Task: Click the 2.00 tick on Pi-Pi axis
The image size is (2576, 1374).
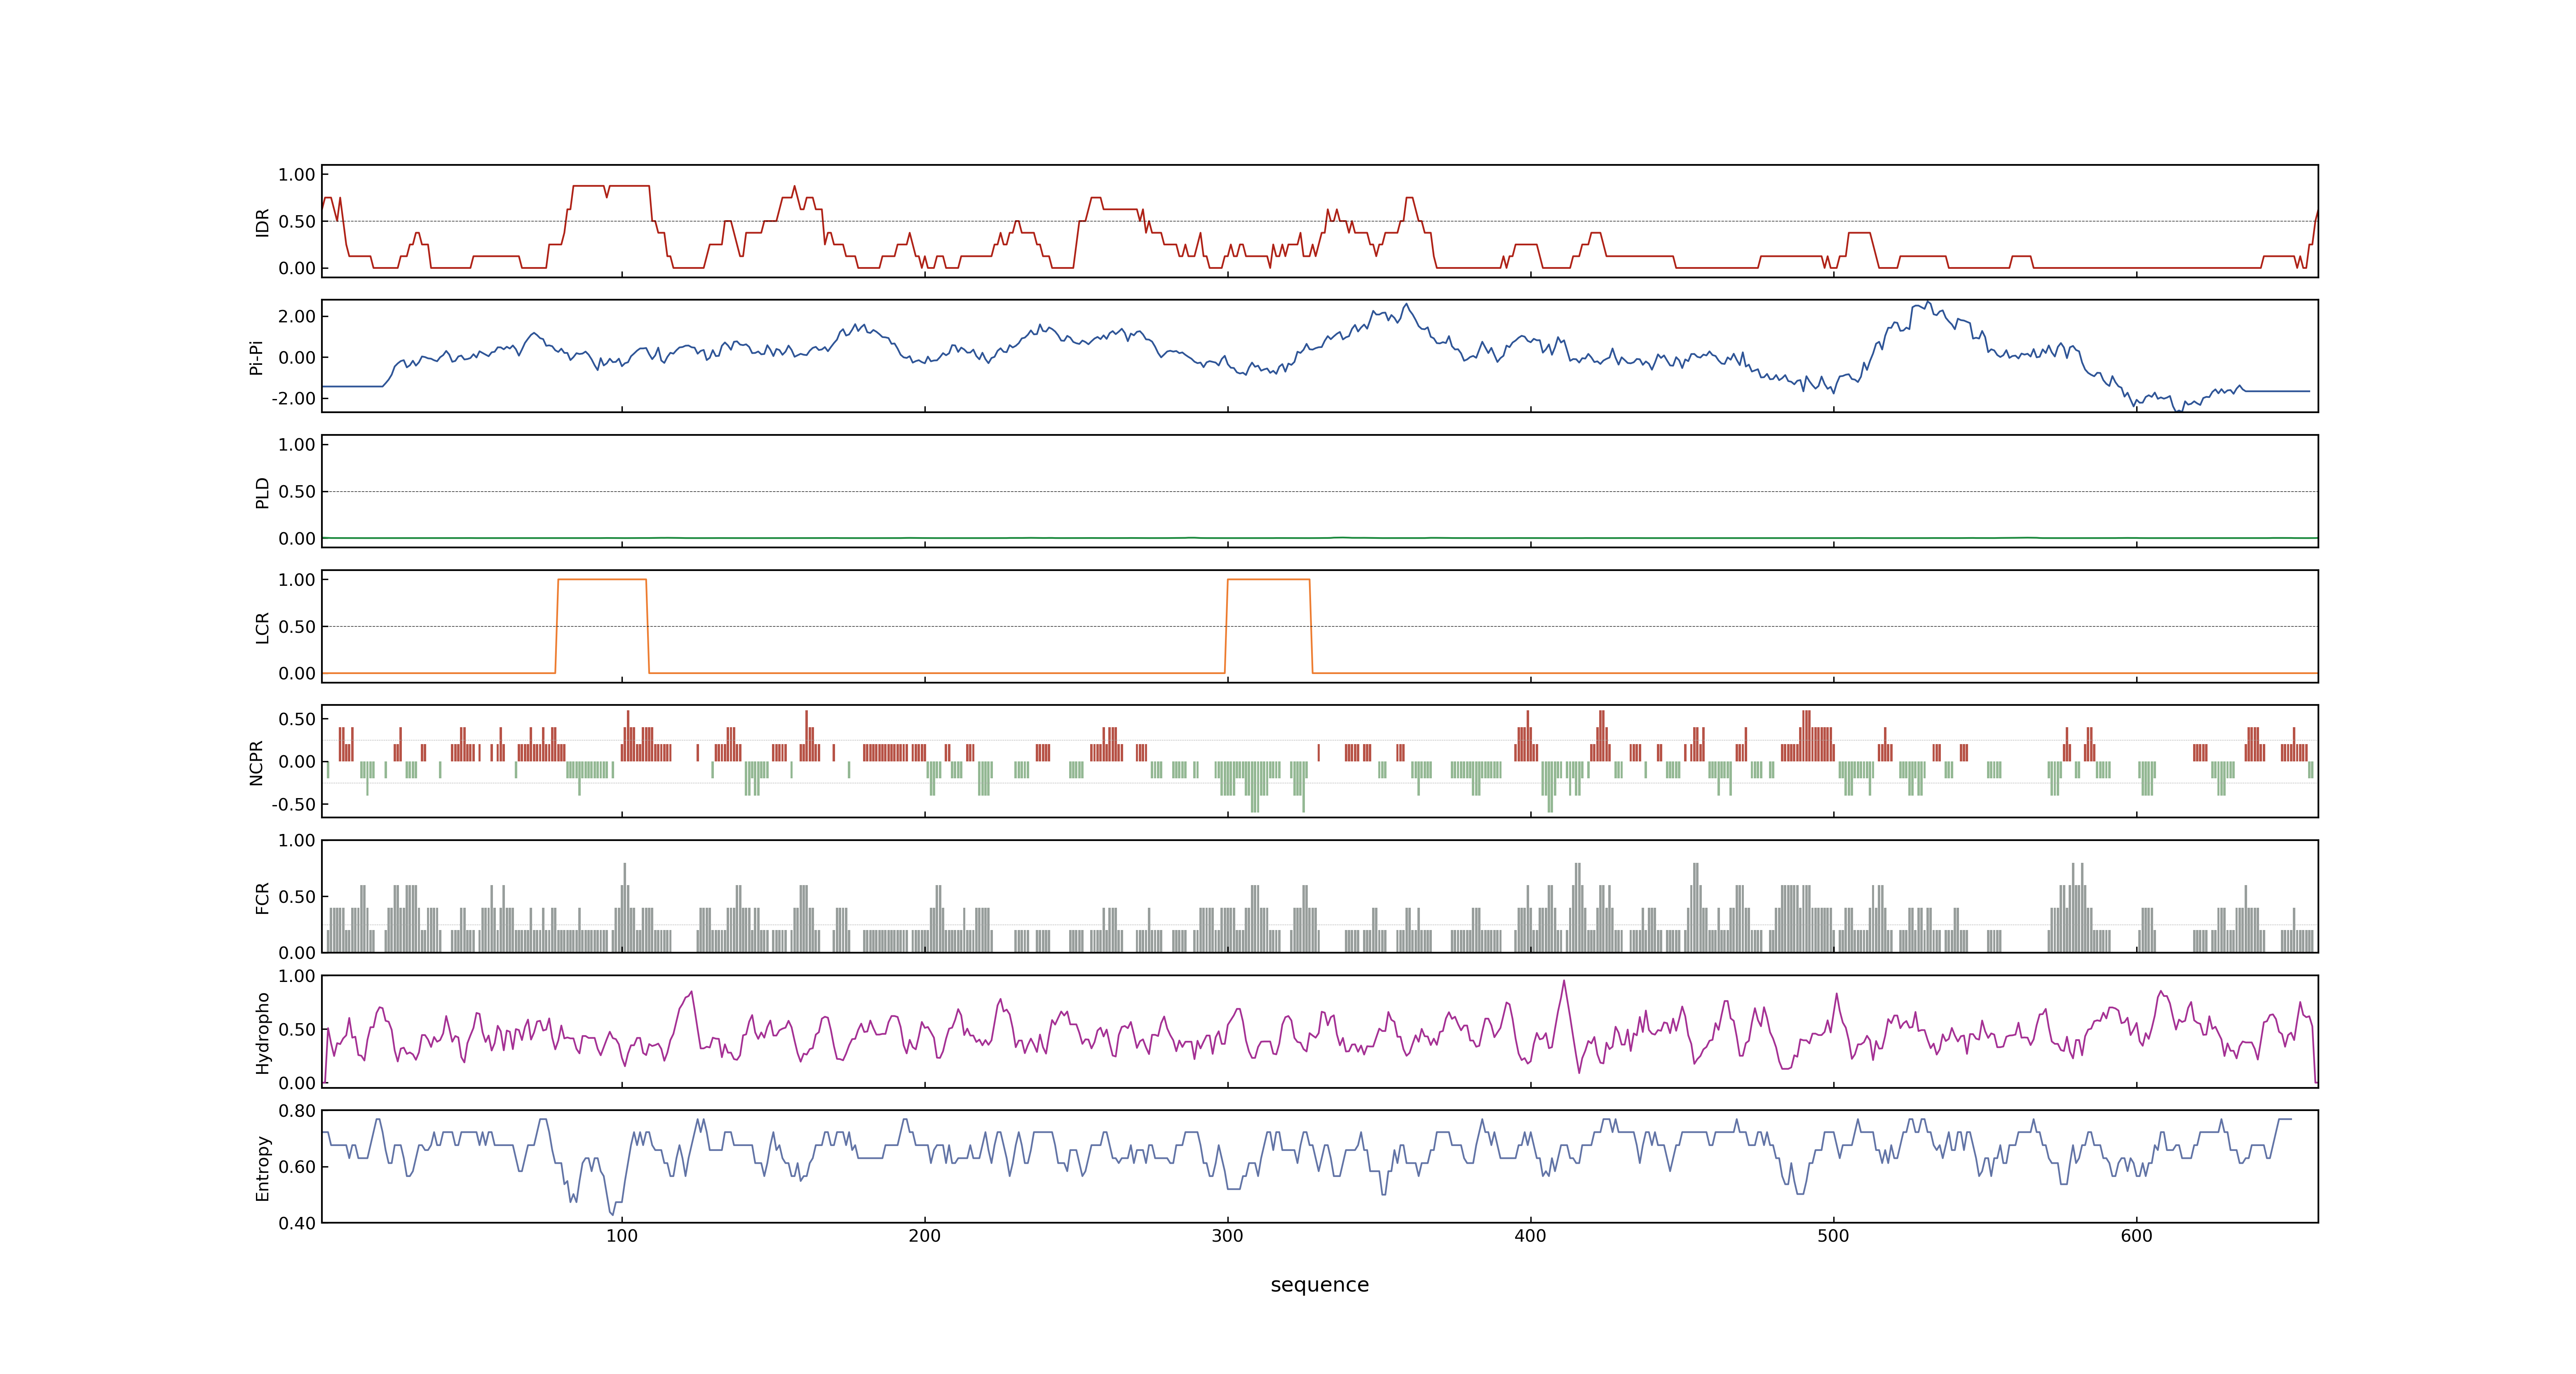Action: coord(297,316)
